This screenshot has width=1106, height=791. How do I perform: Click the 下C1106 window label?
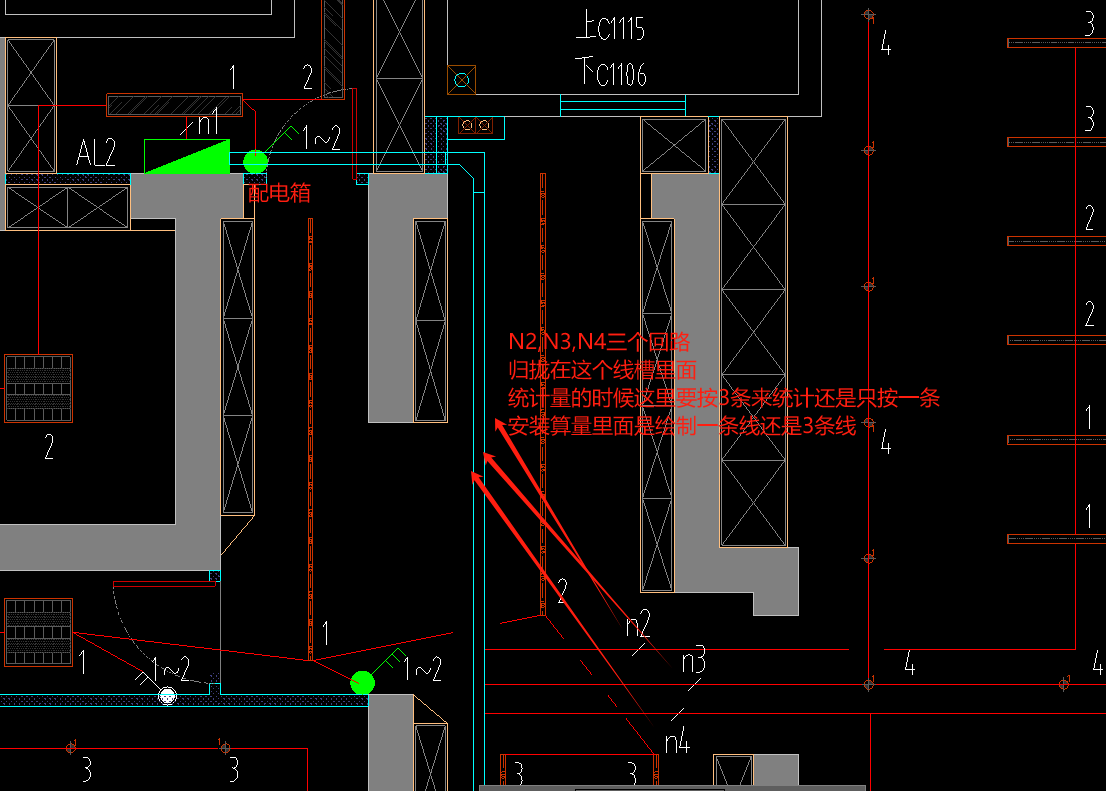click(611, 73)
